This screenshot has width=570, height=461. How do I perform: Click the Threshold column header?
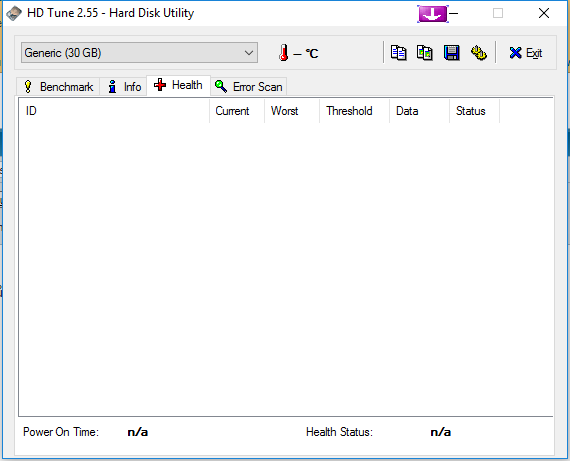click(x=354, y=111)
